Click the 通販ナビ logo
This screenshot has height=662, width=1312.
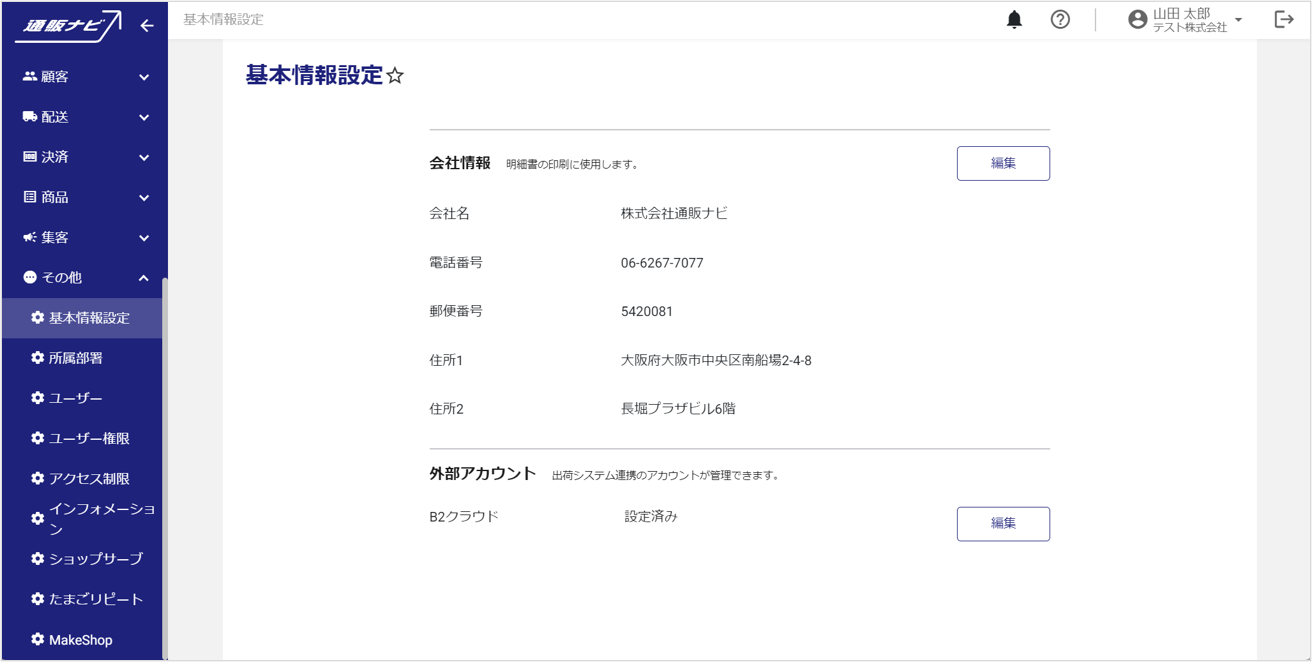tap(67, 26)
